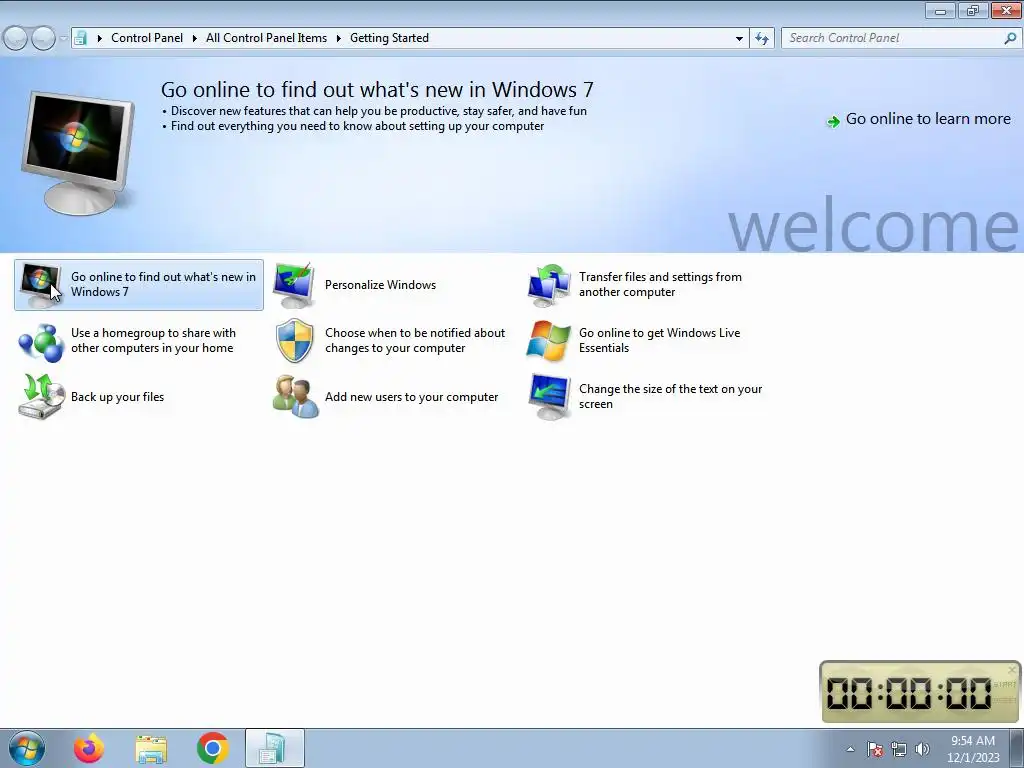Expand the arrow before All Control Panel Items
Screen dimensions: 1024x768
tap(195, 38)
